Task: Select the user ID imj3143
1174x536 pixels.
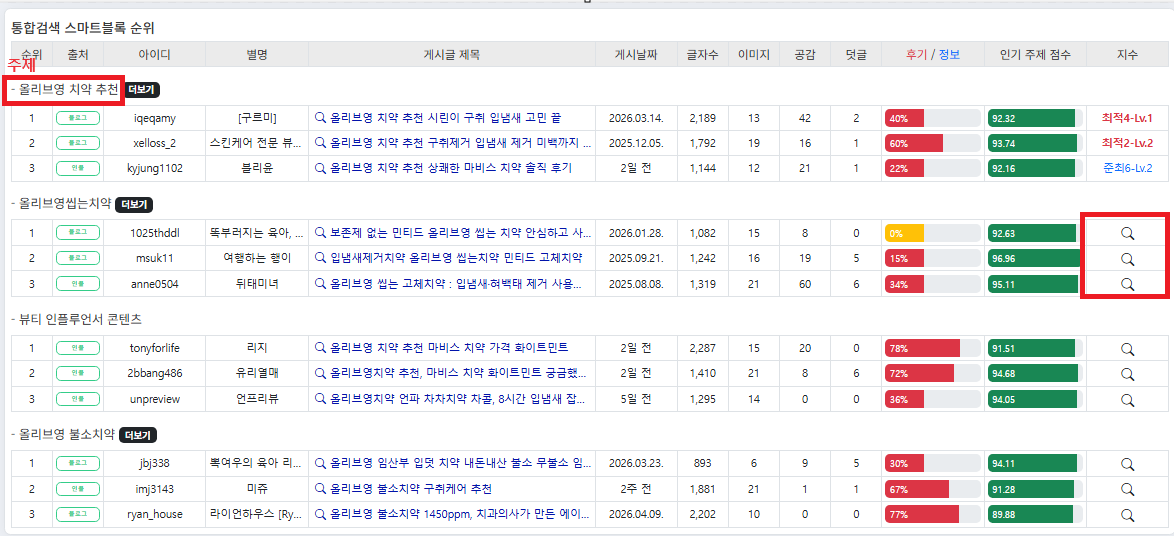Action: 154,489
